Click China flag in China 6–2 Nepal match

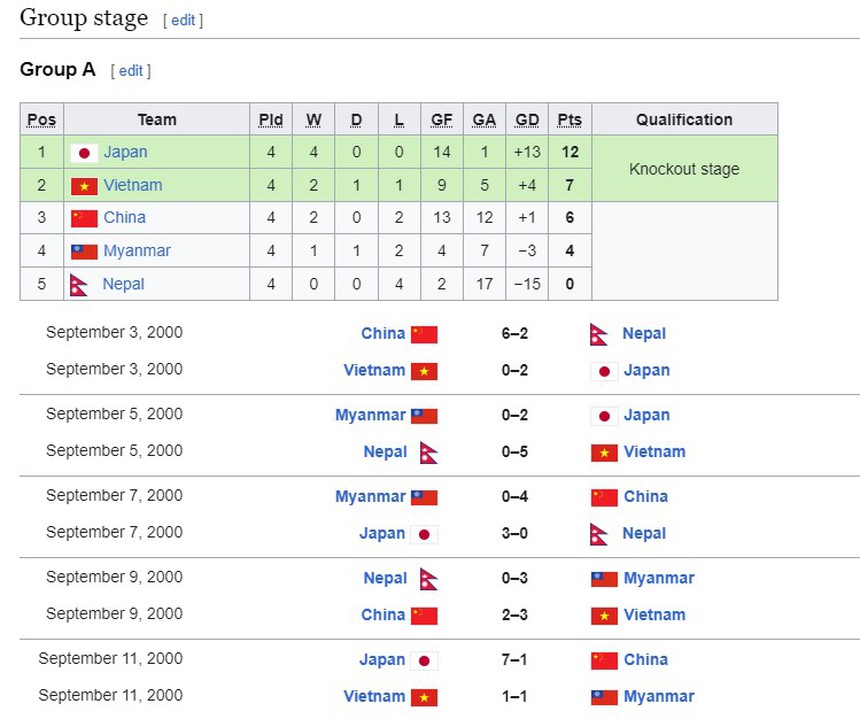coord(424,334)
